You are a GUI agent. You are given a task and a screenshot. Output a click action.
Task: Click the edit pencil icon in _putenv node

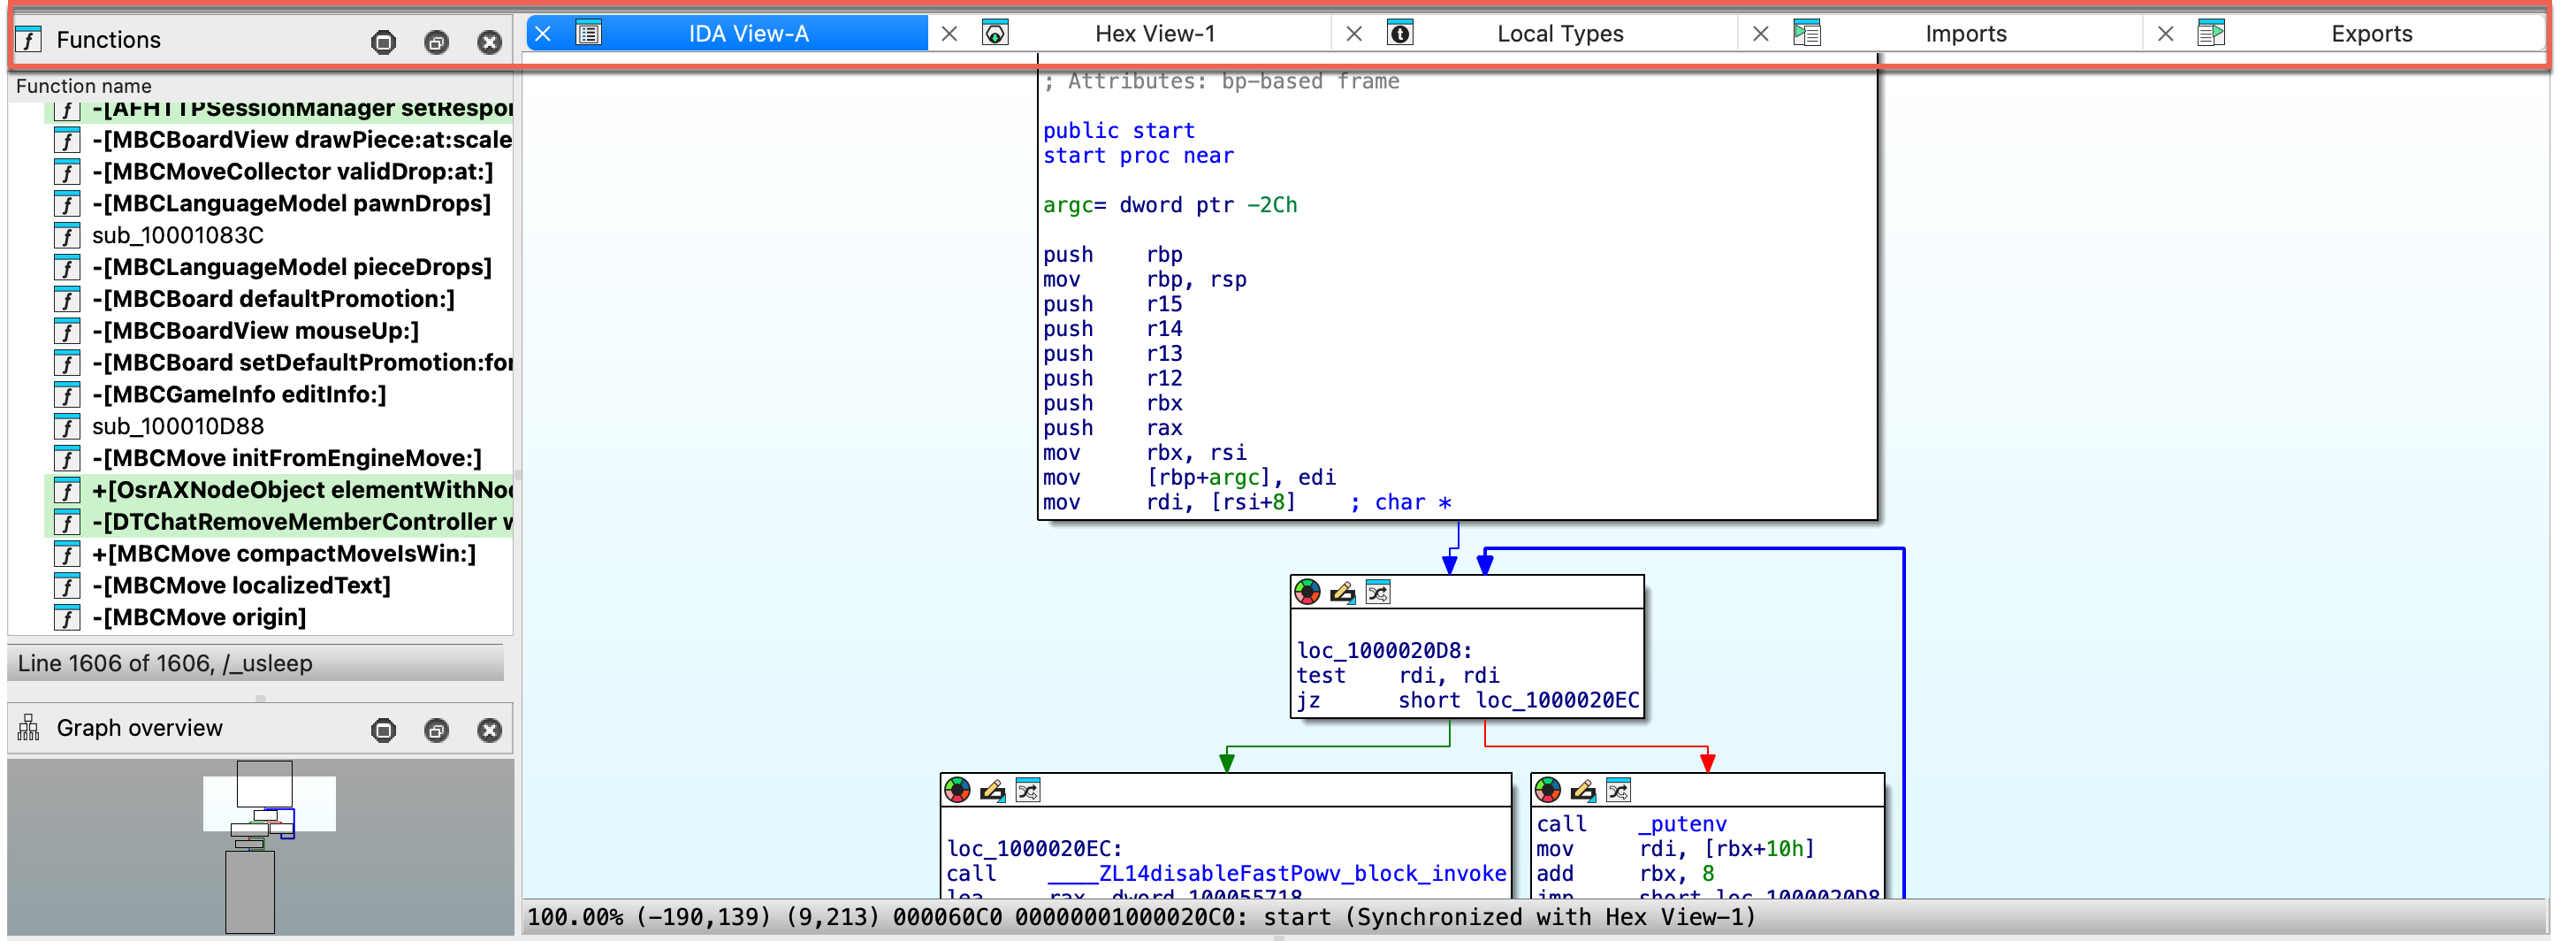point(1582,790)
